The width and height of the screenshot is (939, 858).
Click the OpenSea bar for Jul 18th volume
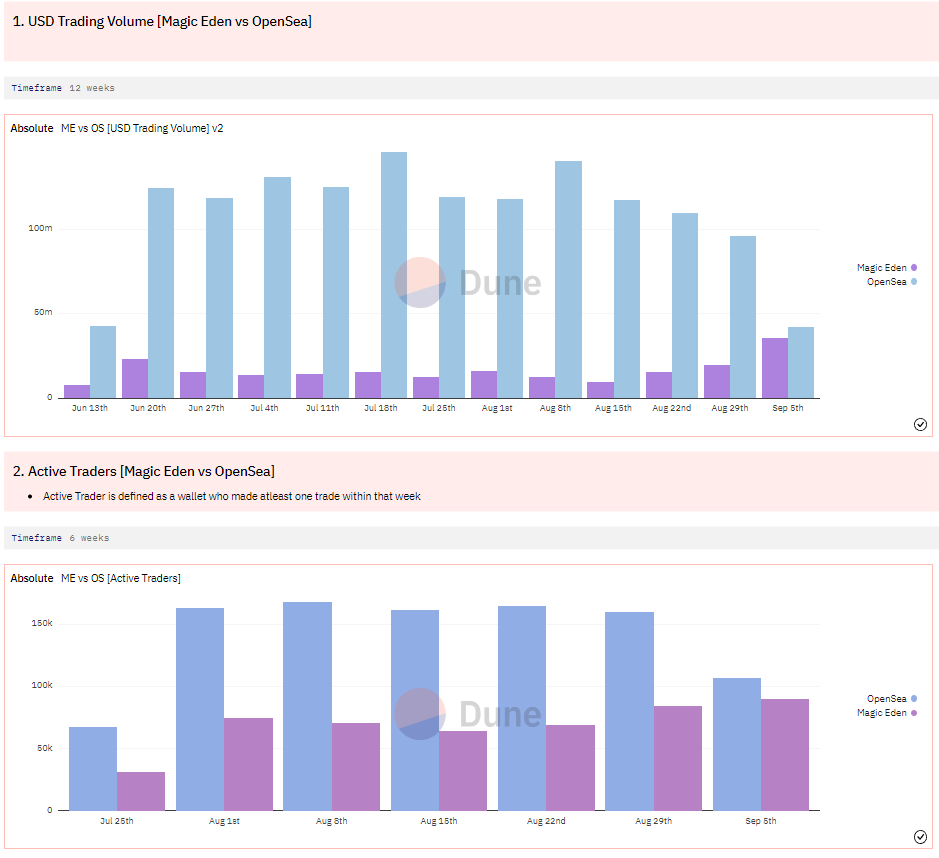point(394,275)
